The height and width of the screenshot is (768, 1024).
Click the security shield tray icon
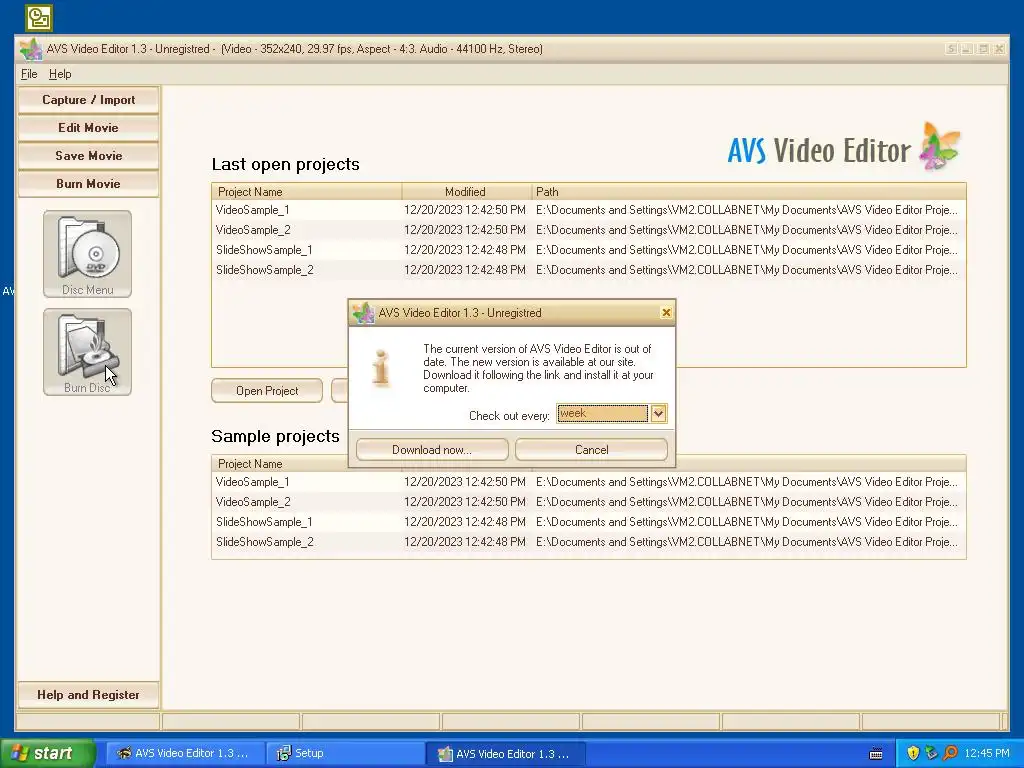(913, 753)
